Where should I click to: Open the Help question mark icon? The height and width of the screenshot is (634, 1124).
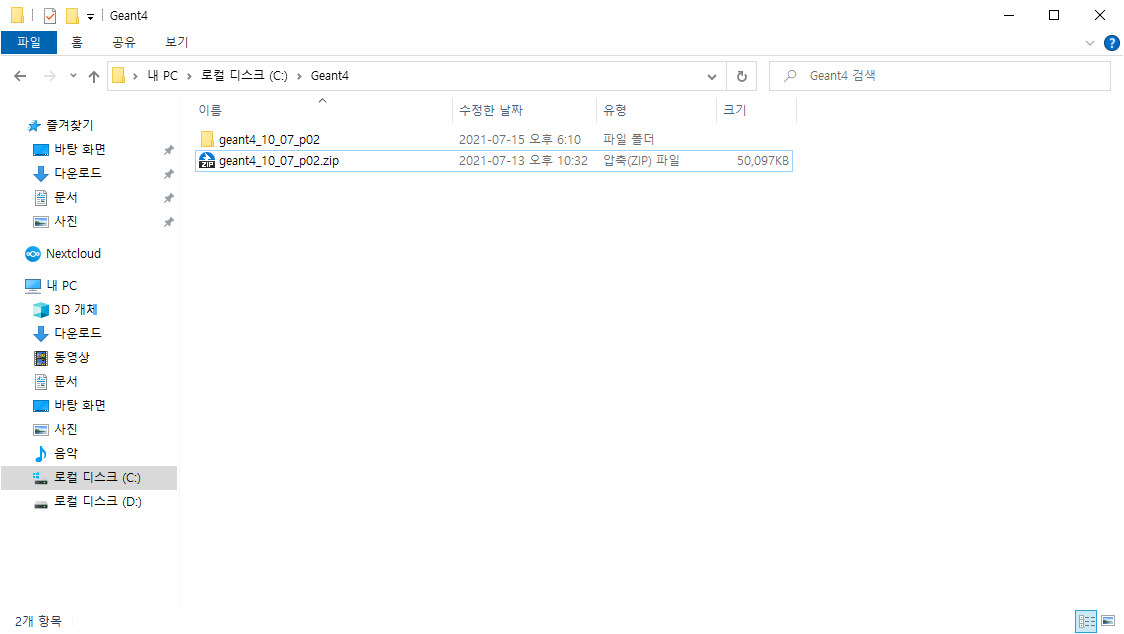[x=1111, y=43]
